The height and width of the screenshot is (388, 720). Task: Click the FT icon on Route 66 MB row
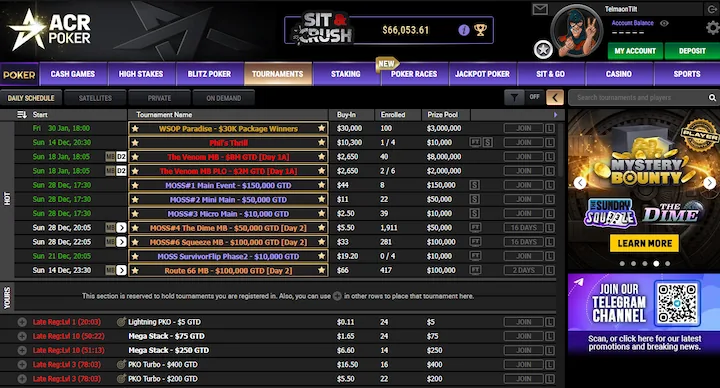coord(475,270)
